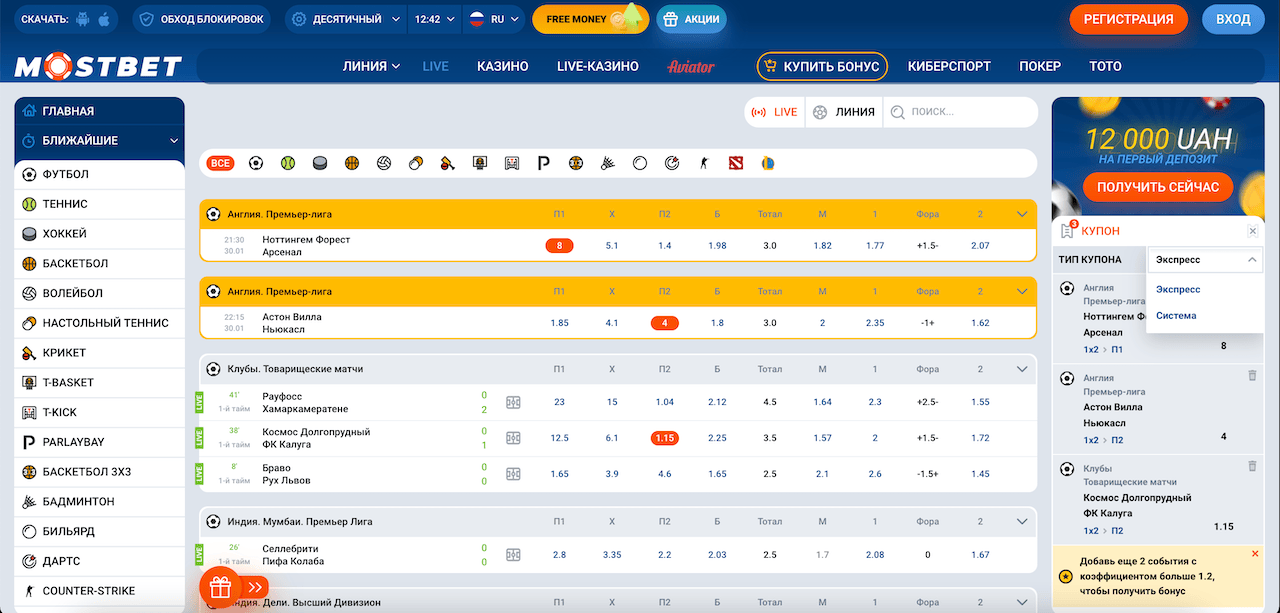Open the КАЗИНО navigation tab
Image resolution: width=1280 pixels, height=613 pixels.
coord(503,66)
